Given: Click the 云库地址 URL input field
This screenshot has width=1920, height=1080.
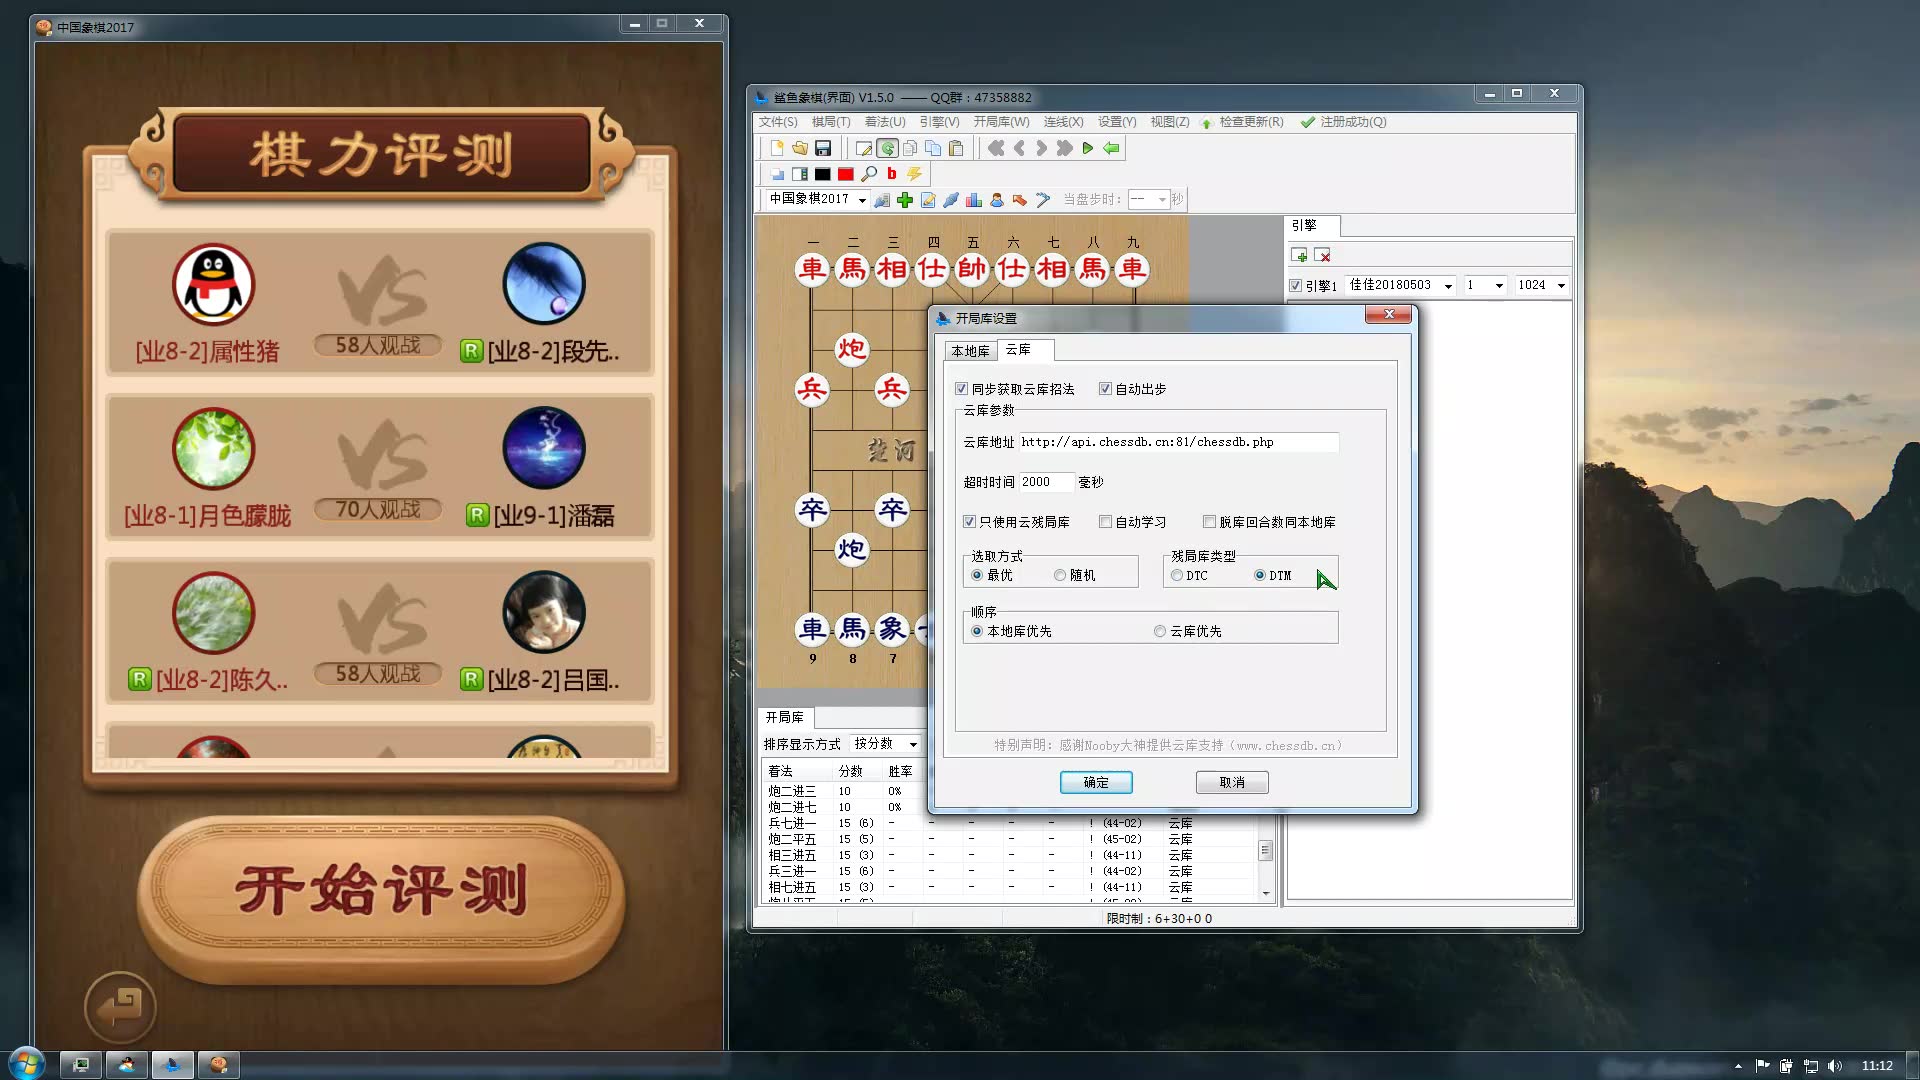Looking at the screenshot, I should [1178, 442].
